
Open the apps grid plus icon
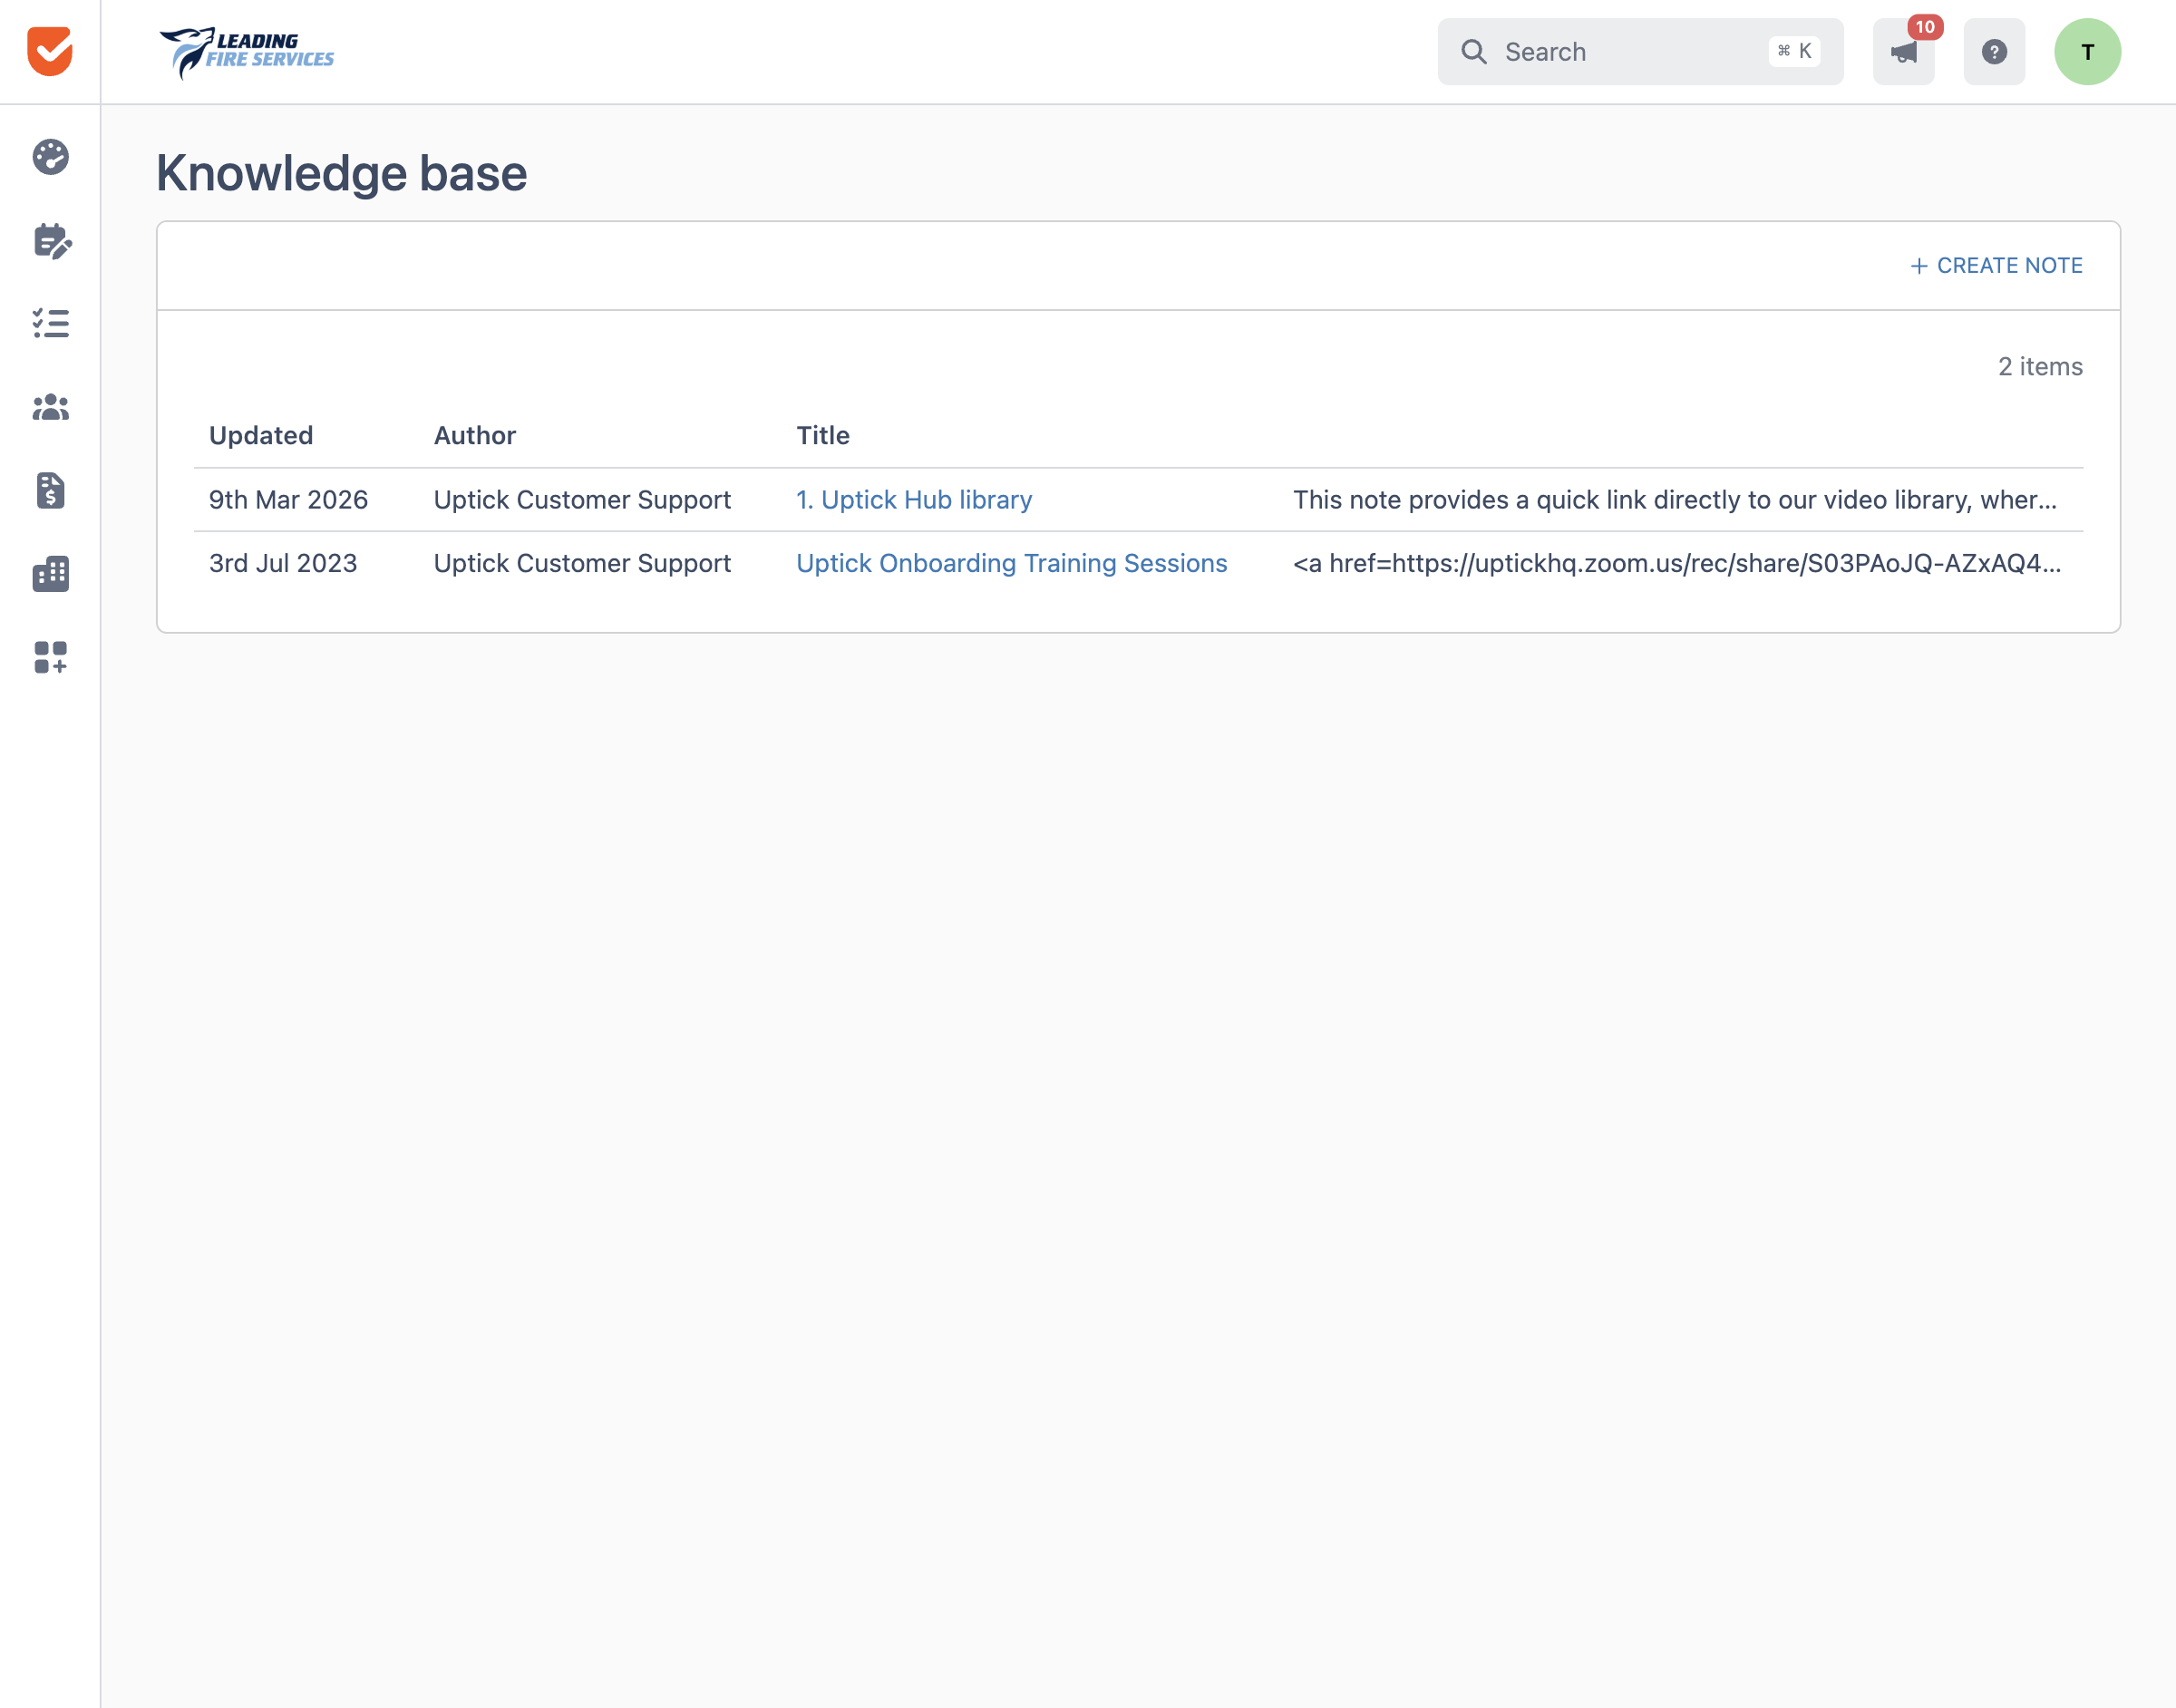pyautogui.click(x=50, y=657)
